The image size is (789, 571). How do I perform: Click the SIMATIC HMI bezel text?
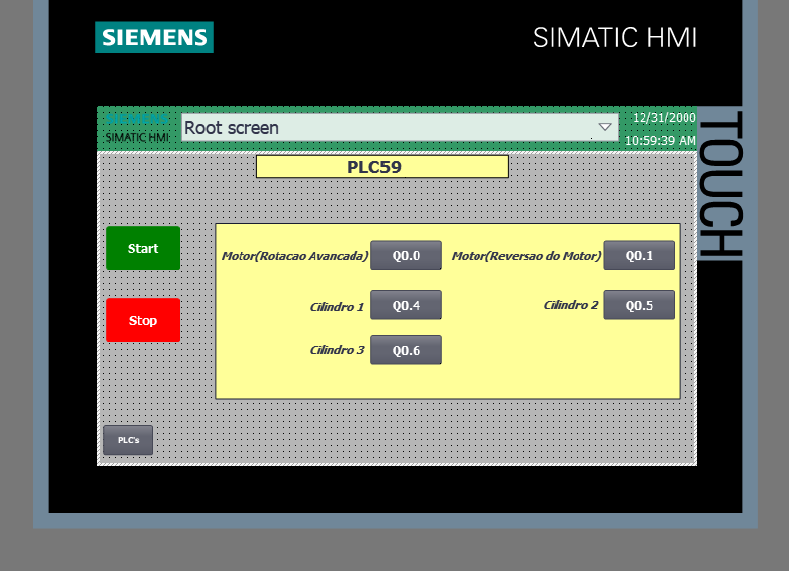click(615, 38)
